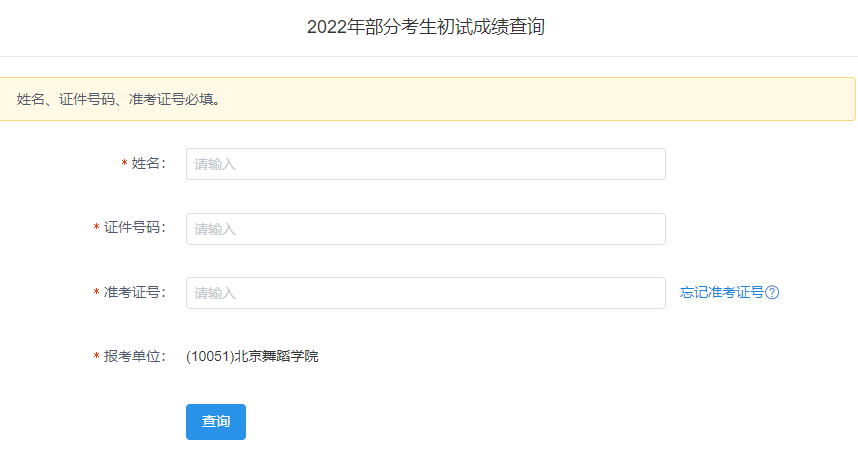Open the 忘记准考证号 link
Viewport: 858px width, 461px height.
coord(722,293)
